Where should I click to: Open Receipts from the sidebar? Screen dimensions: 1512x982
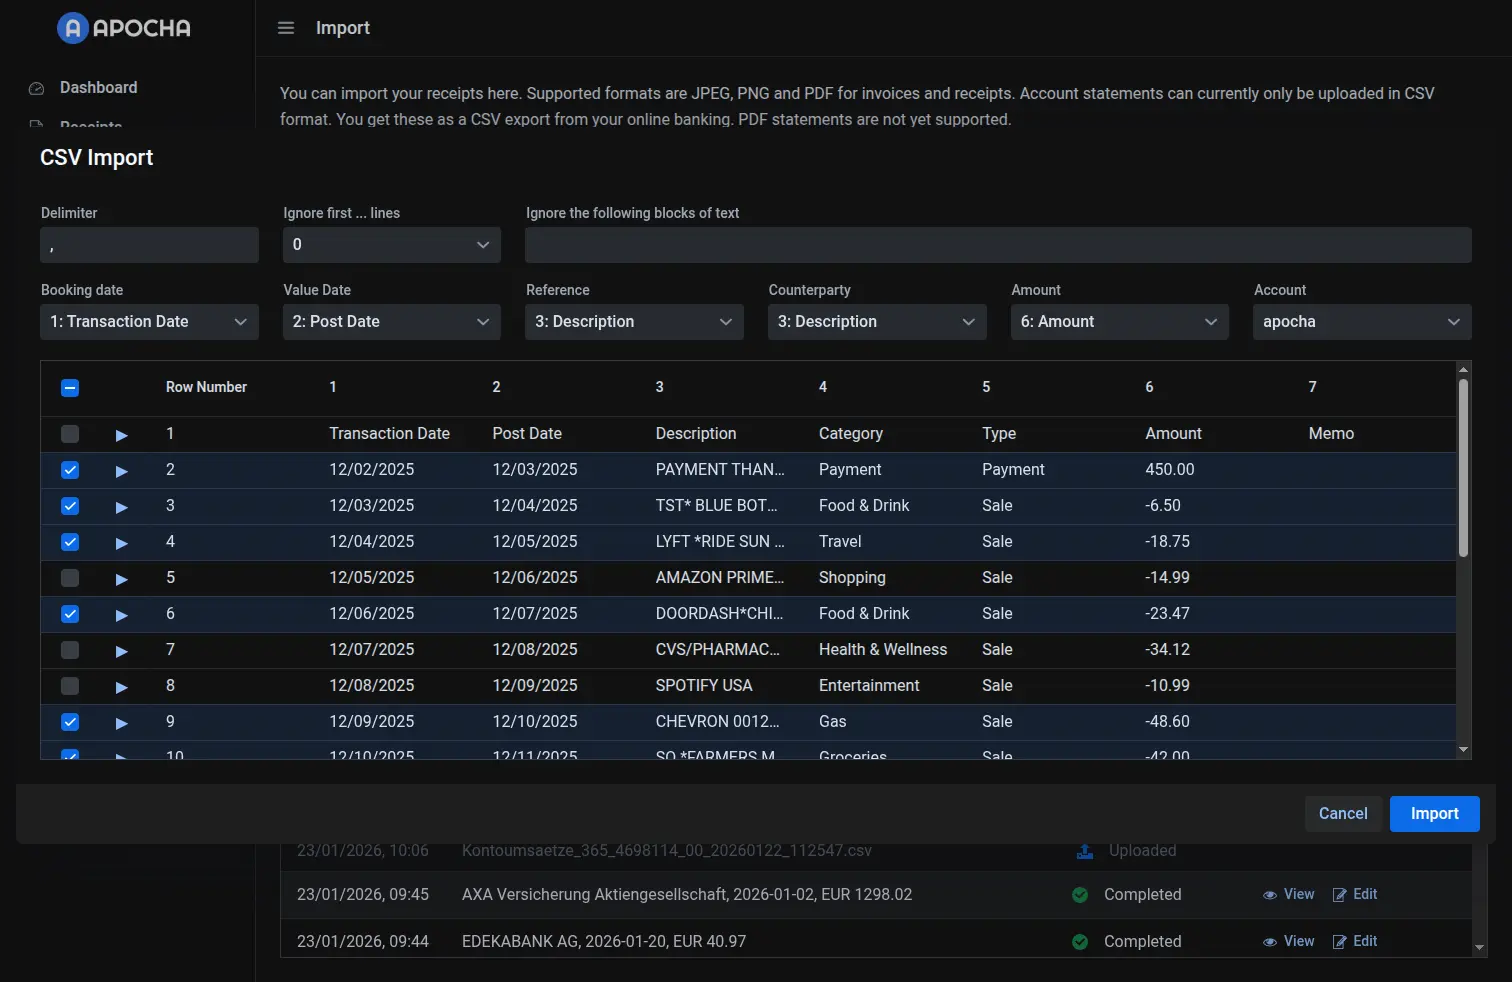click(x=90, y=124)
